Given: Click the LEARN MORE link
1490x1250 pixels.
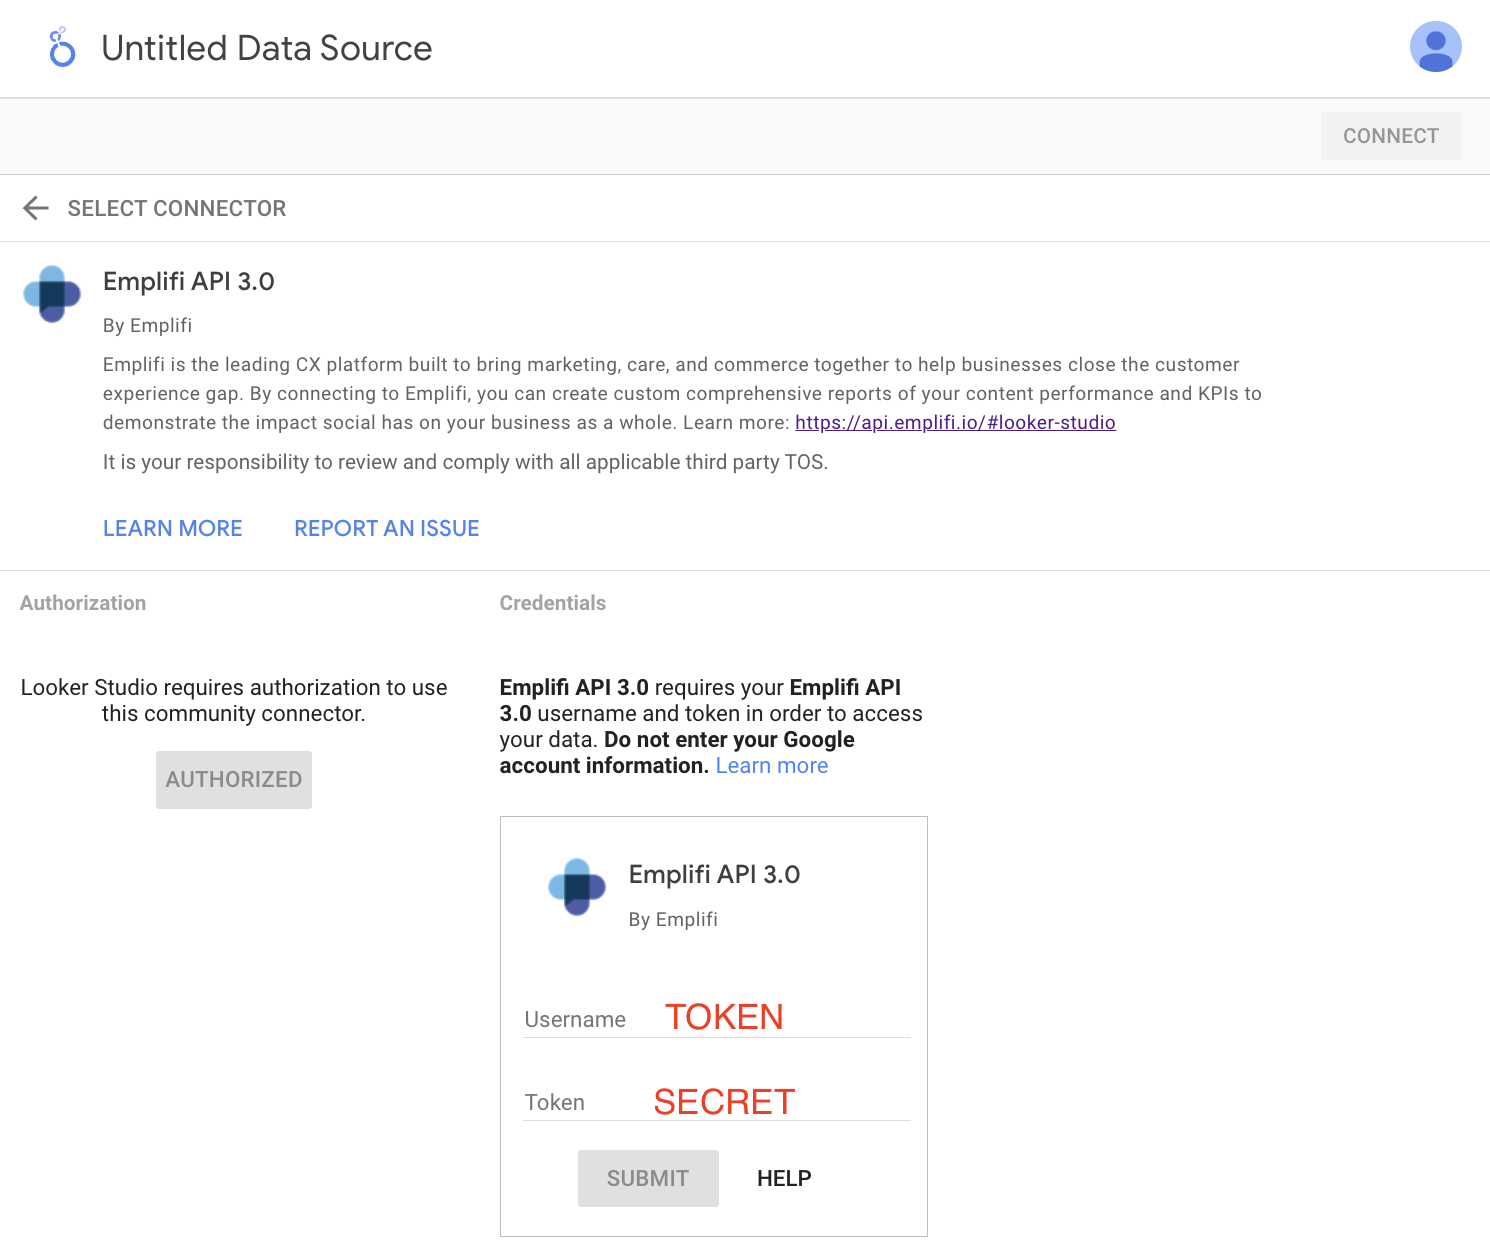Looking at the screenshot, I should tap(172, 528).
